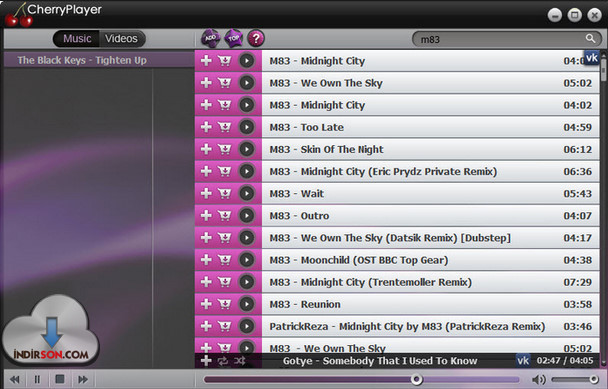Select M83 - Too Late track title

point(307,127)
